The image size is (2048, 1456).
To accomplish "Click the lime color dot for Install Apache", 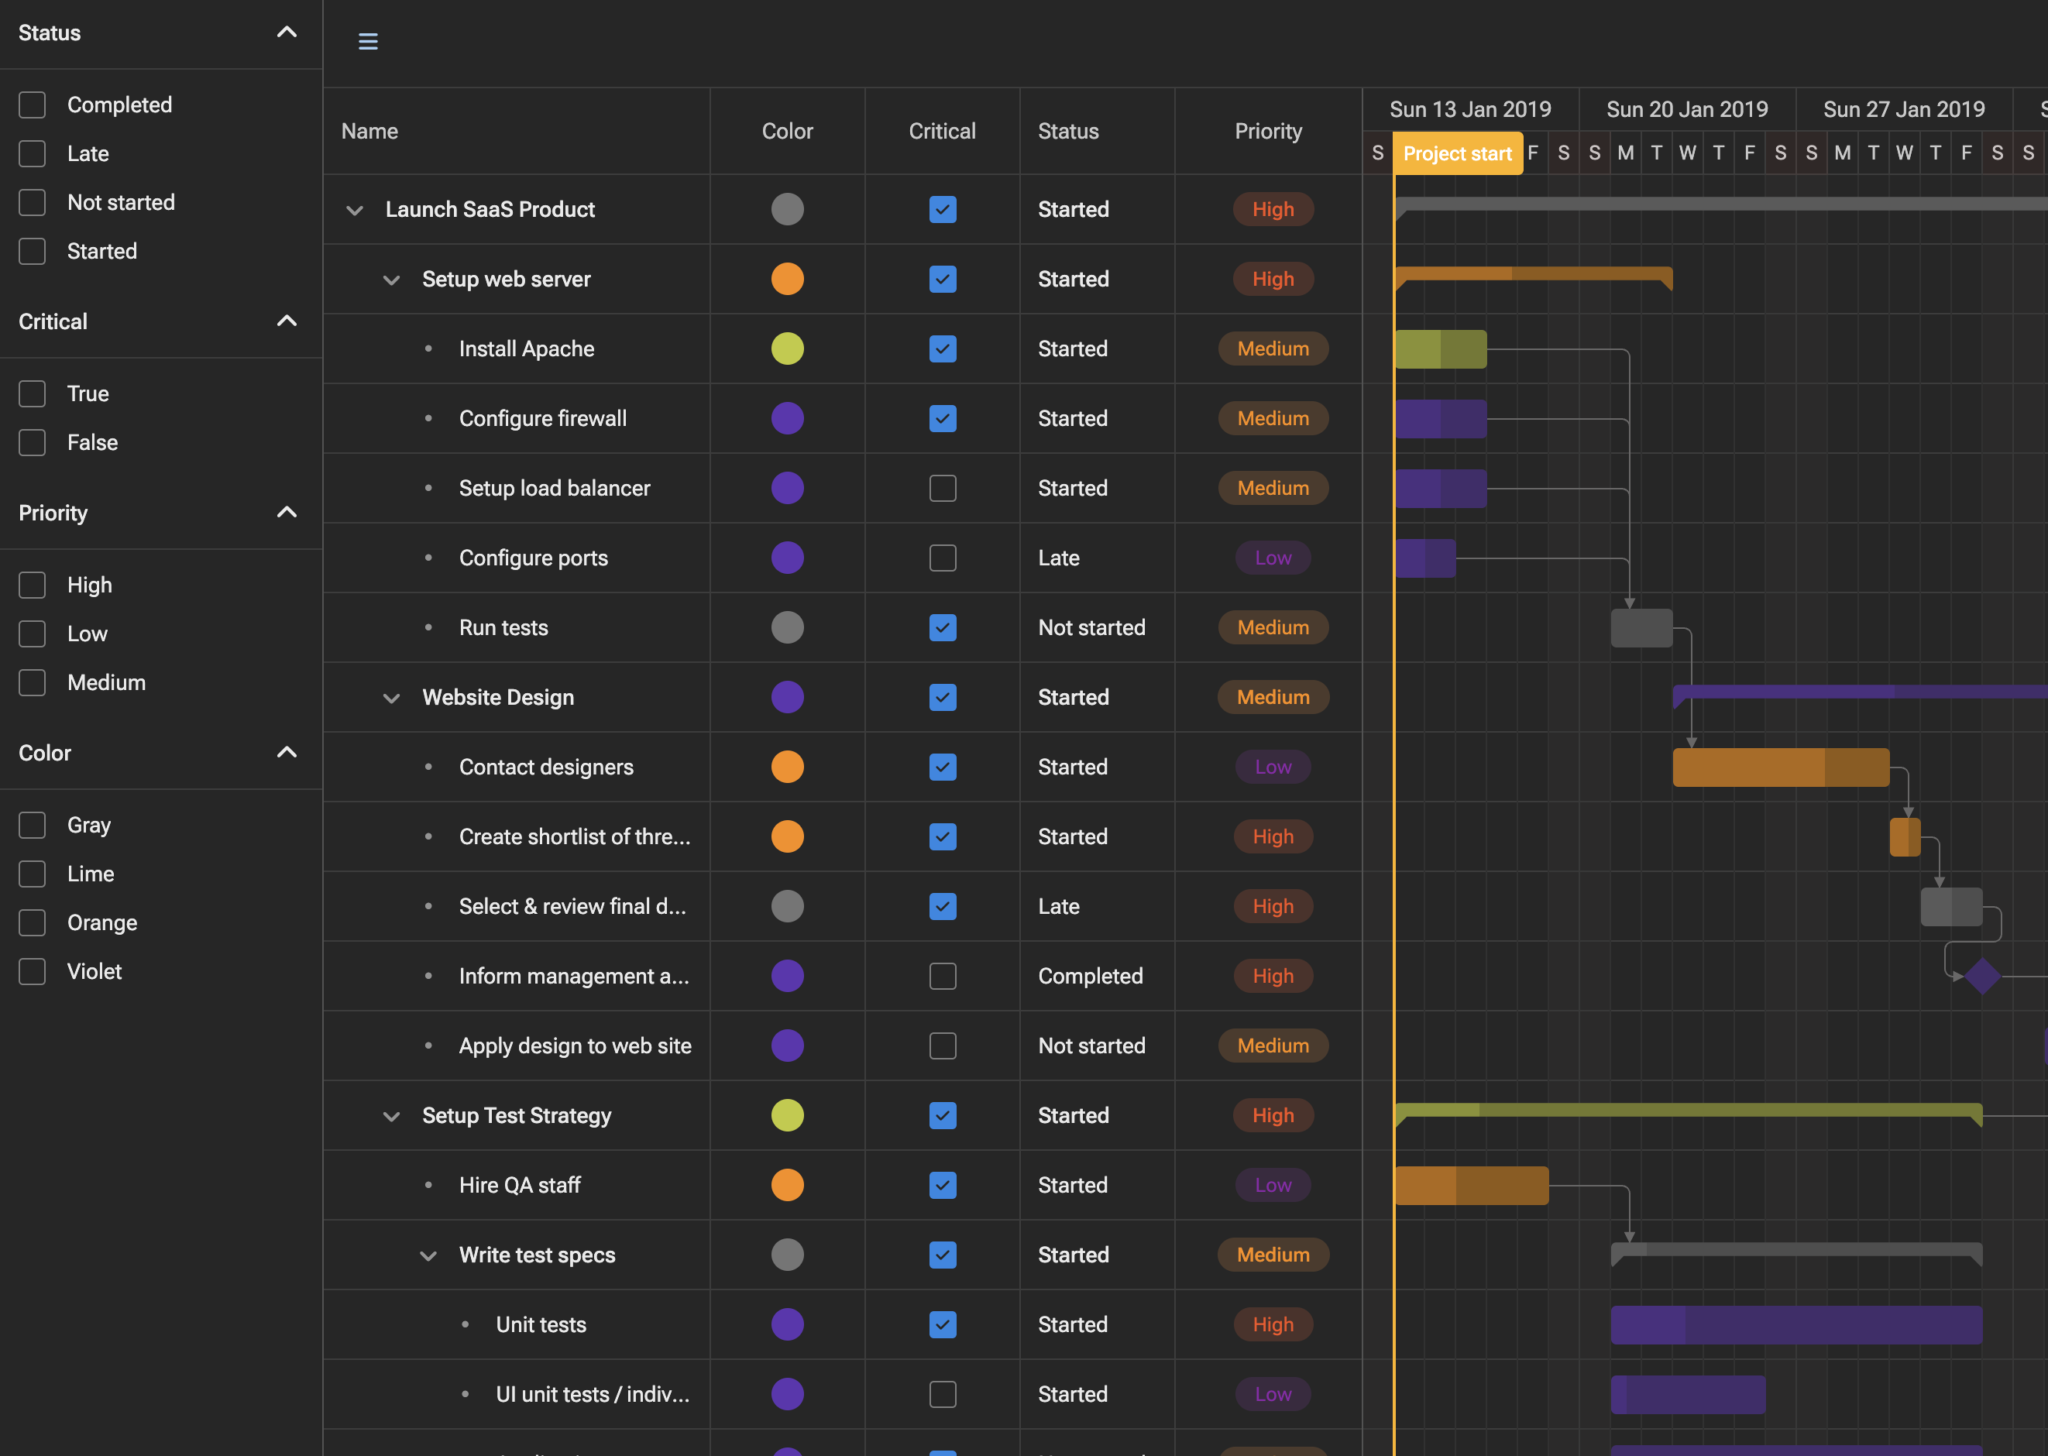I will [x=787, y=349].
